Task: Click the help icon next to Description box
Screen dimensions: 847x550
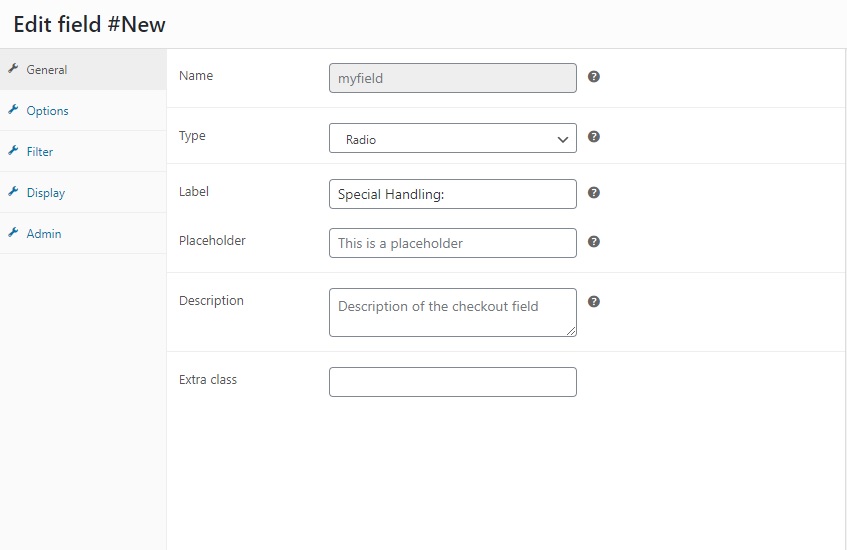Action: click(594, 301)
